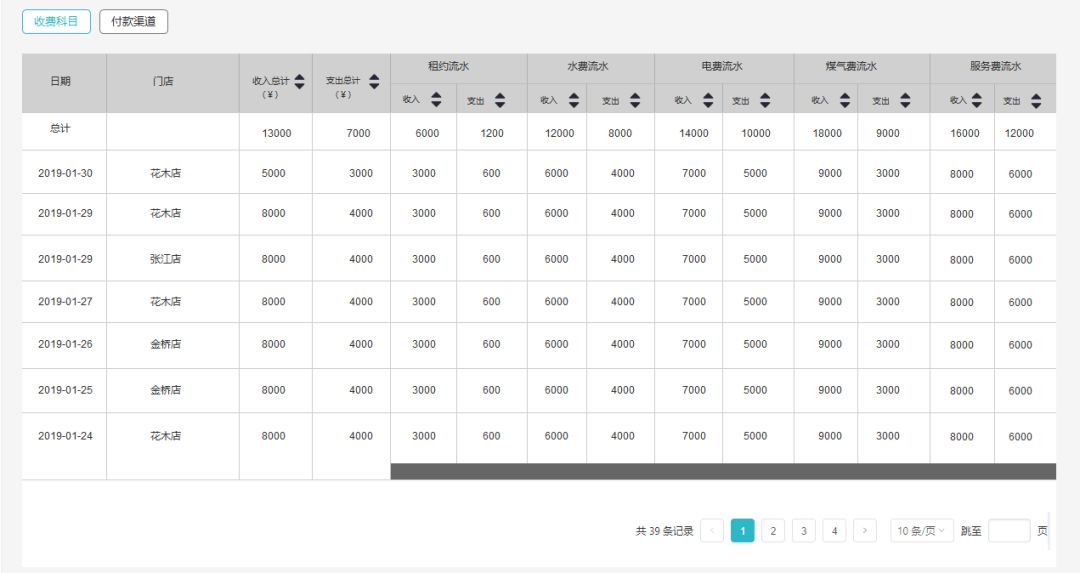This screenshot has width=1080, height=573.
Task: Click the horizontal table scrollbar
Action: (x=723, y=472)
